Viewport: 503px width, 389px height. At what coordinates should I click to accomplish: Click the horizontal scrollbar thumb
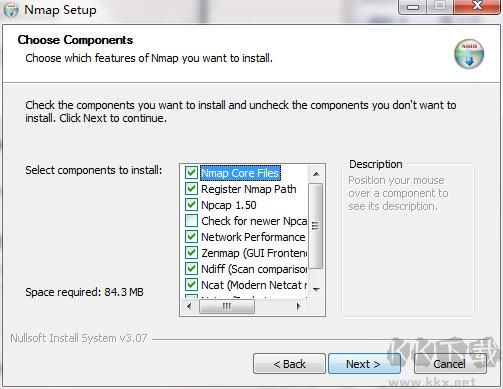[227, 306]
